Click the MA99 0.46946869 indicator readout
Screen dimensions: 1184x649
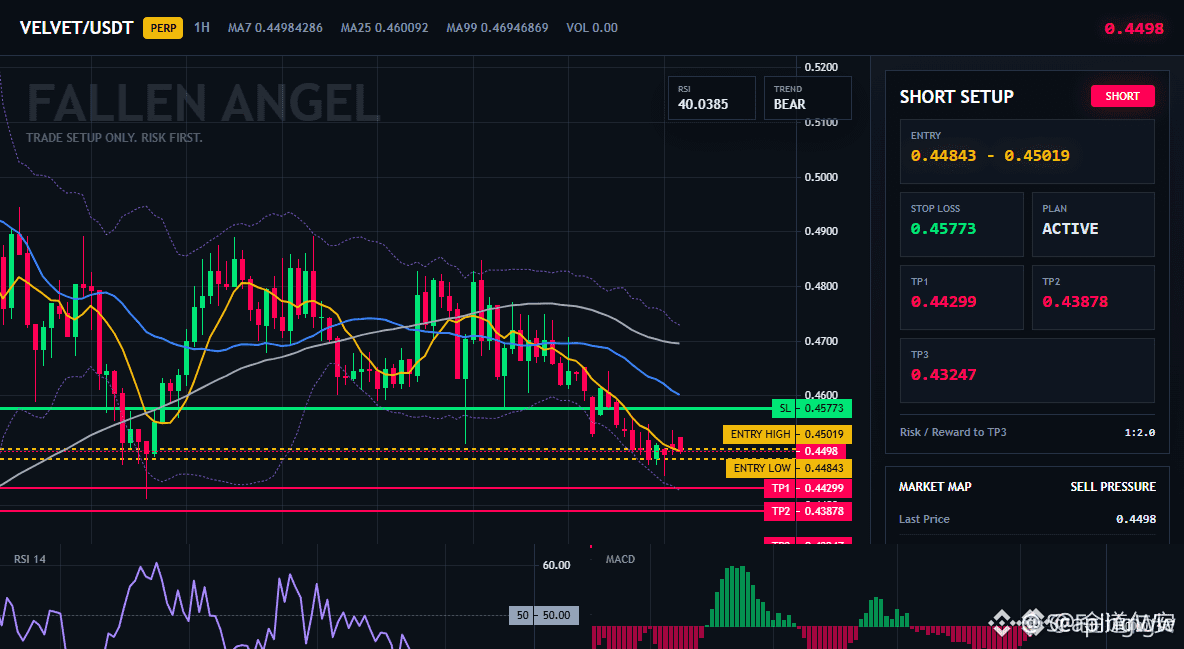point(497,28)
